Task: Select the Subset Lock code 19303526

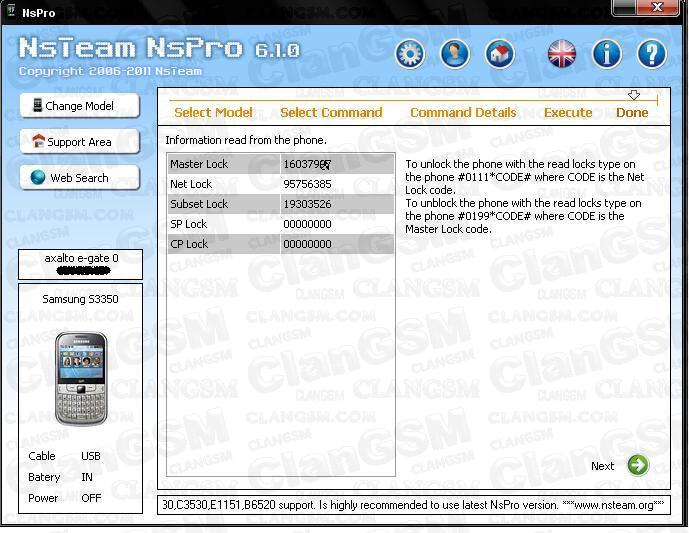Action: pyautogui.click(x=307, y=204)
